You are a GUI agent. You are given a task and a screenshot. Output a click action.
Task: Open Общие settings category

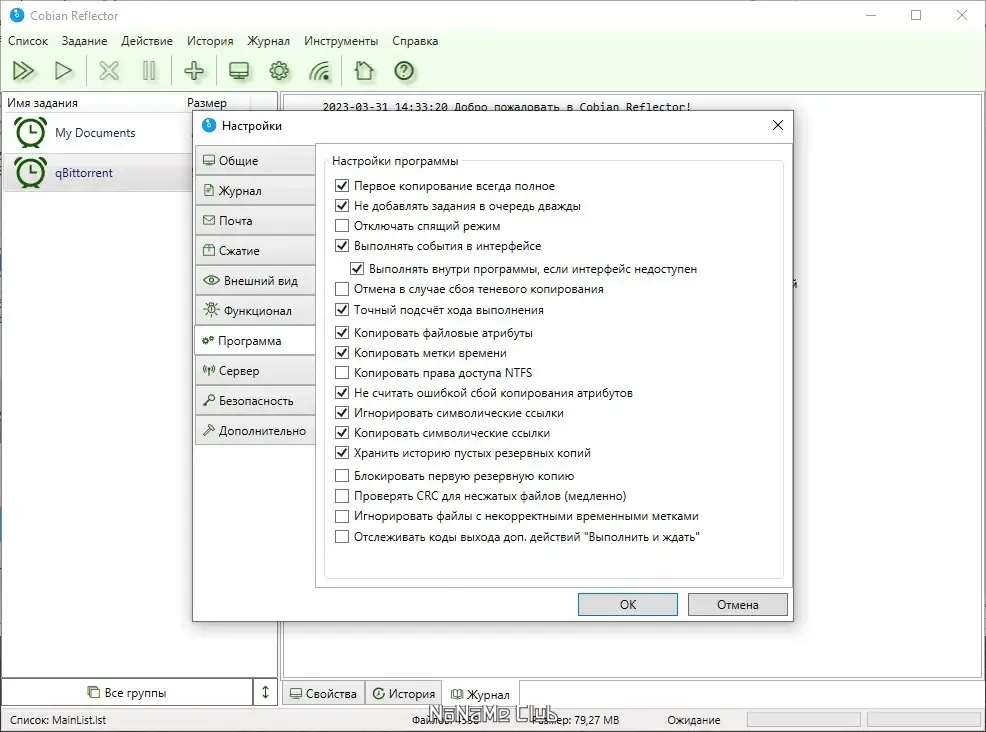tap(255, 160)
